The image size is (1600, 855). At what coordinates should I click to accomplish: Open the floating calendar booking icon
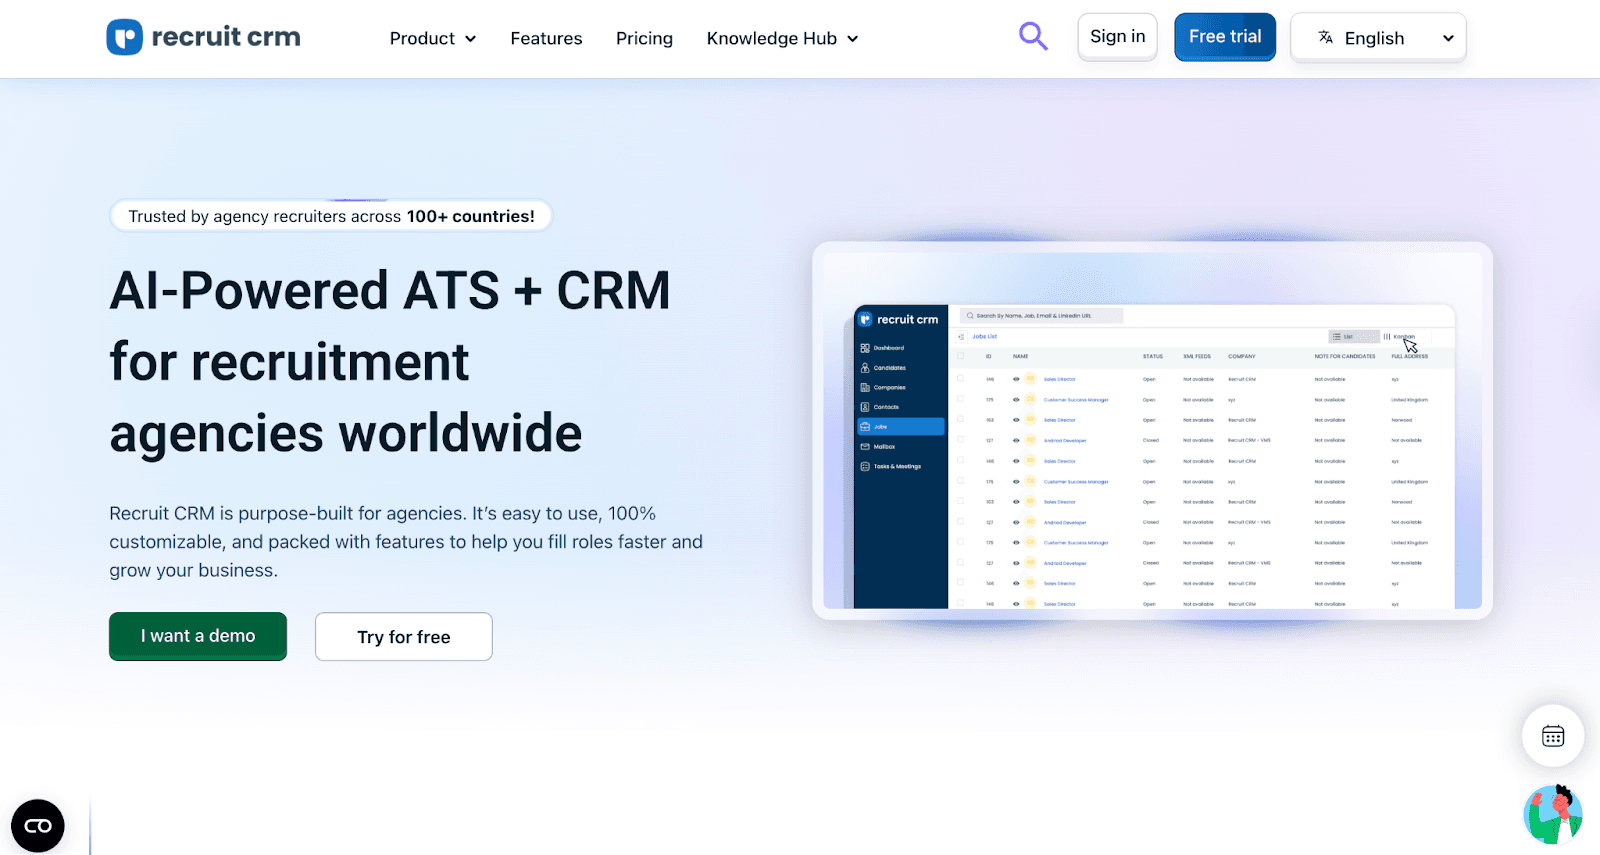[x=1553, y=736]
